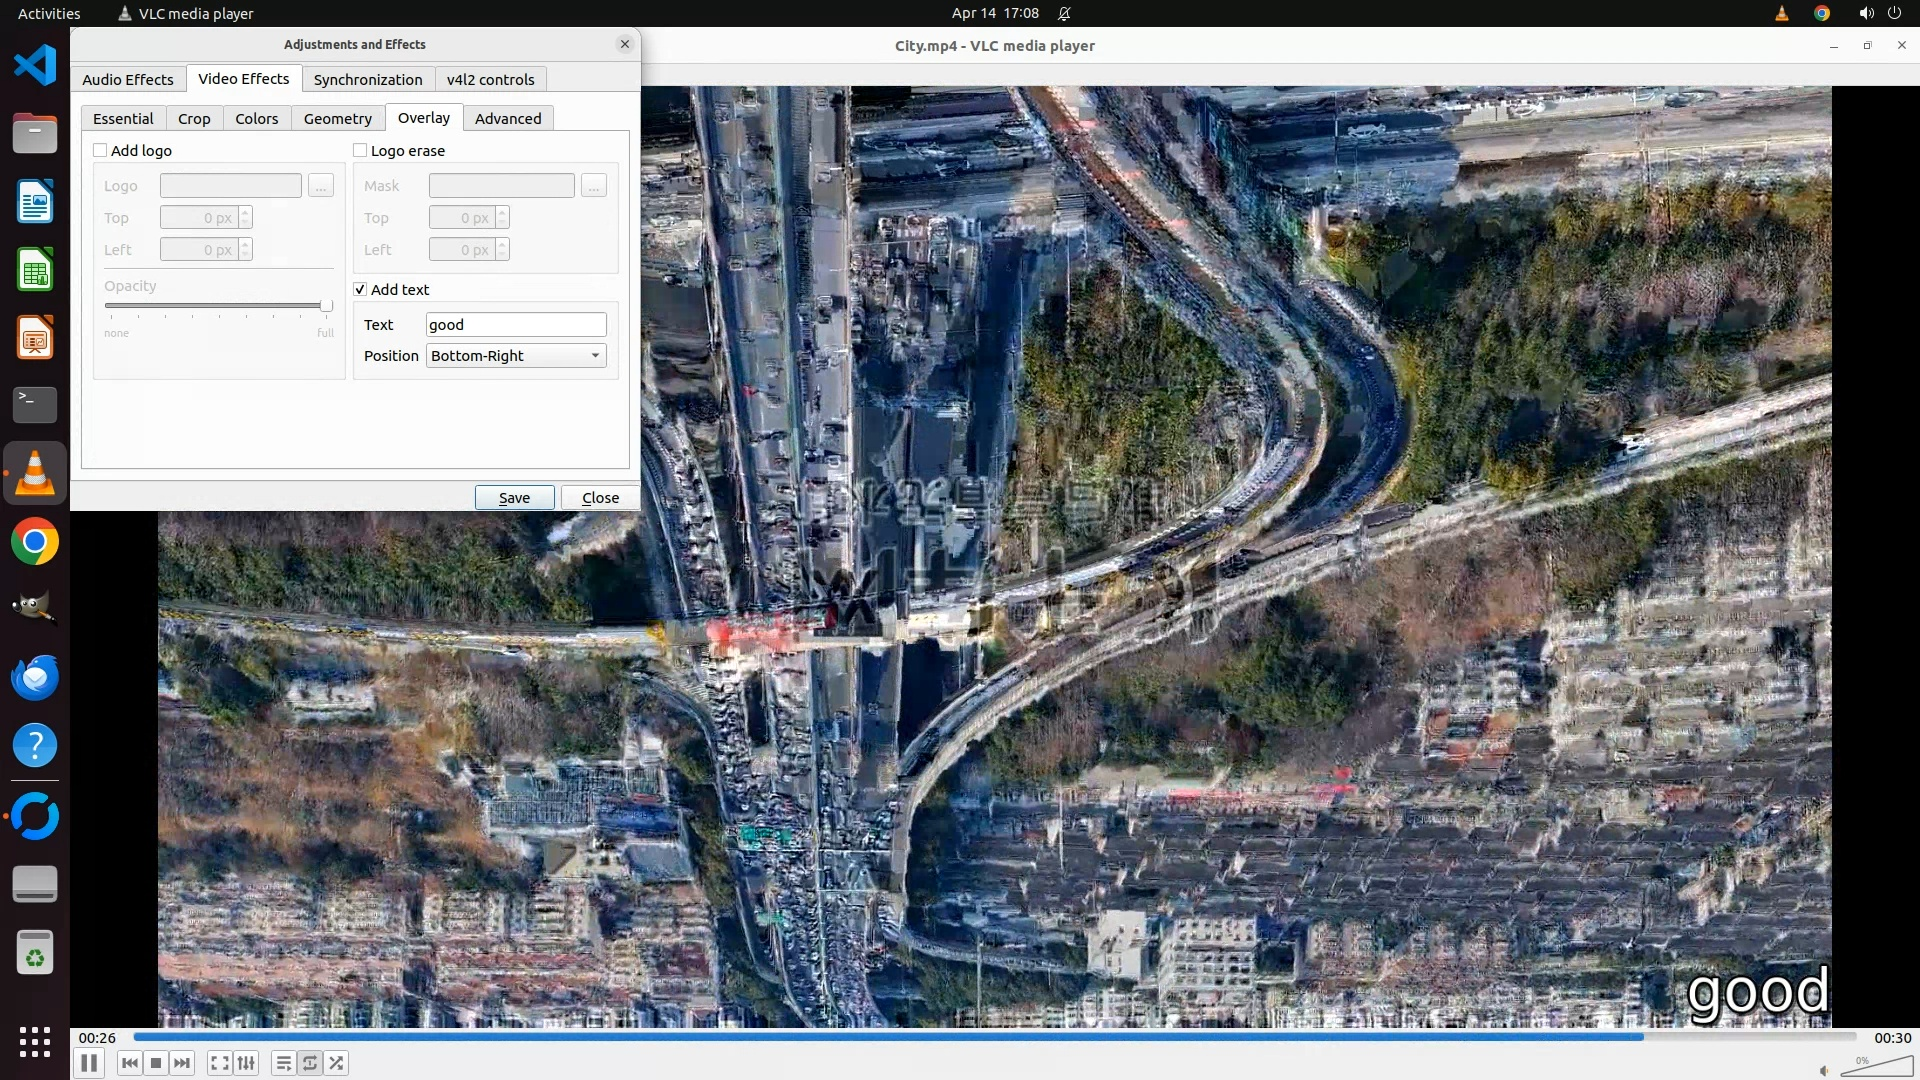Stop the video playback
Screen dimensions: 1920x1080
point(156,1063)
